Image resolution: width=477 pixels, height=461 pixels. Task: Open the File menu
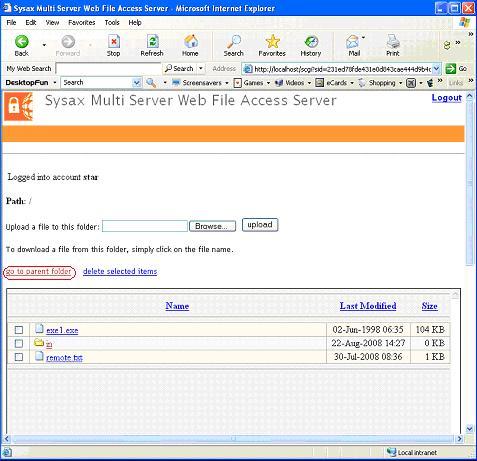(11, 22)
